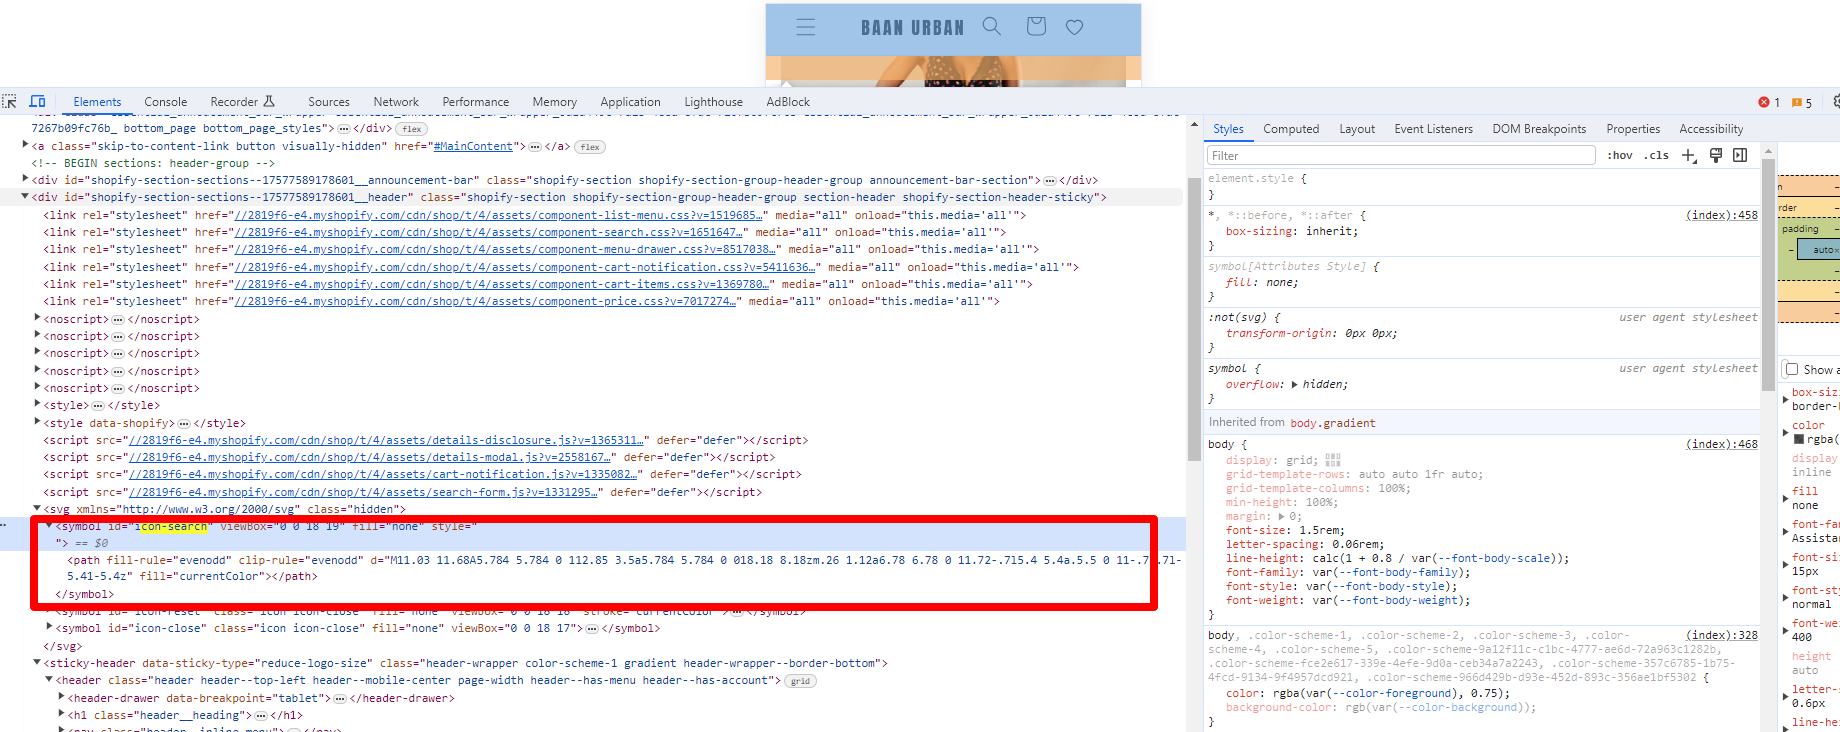
Task: Switch to the Performance tab
Action: point(476,102)
